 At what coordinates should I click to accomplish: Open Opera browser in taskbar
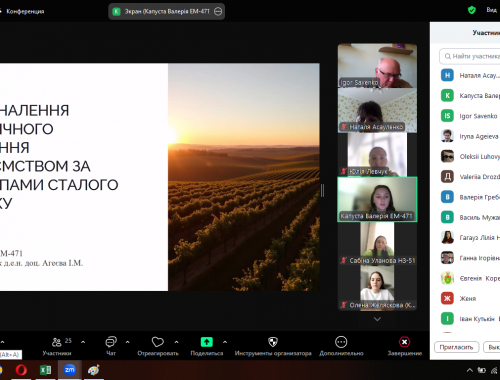21,370
